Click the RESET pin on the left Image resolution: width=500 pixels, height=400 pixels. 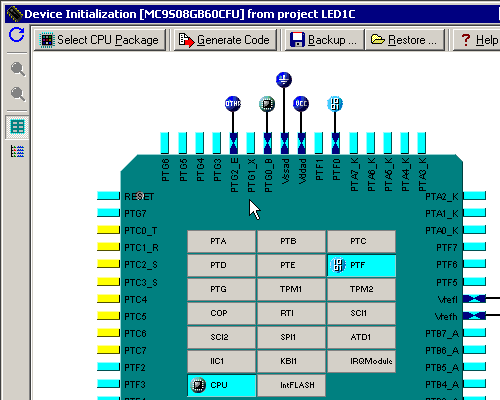click(x=108, y=196)
